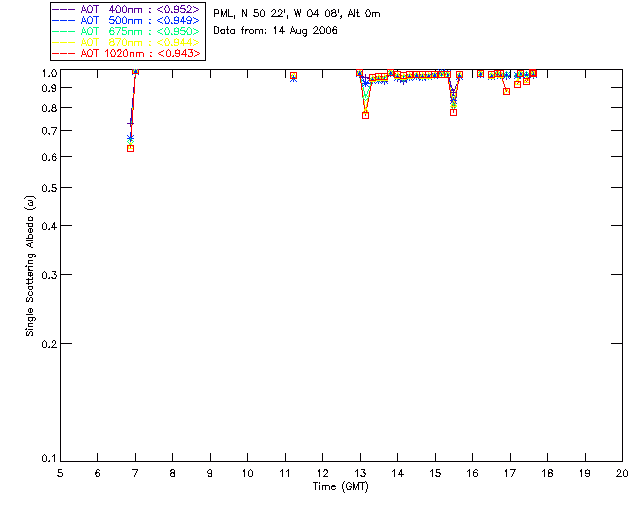Click x-axis tick label 12
The width and height of the screenshot is (640, 512).
322,473
